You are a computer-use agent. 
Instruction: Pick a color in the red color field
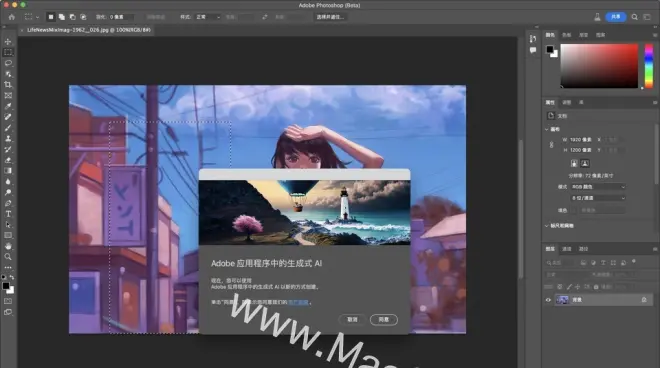(x=599, y=66)
